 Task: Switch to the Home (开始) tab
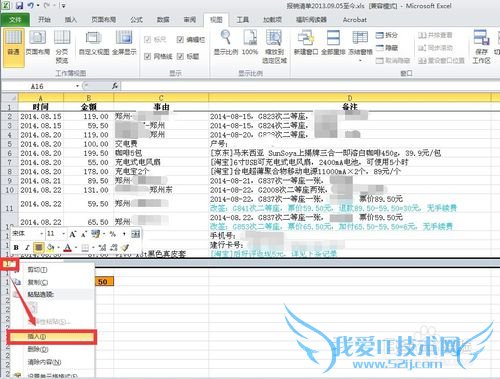tap(44, 20)
